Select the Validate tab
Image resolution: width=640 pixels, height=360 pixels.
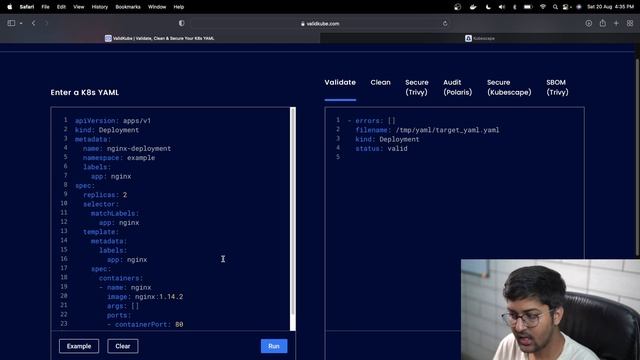340,82
